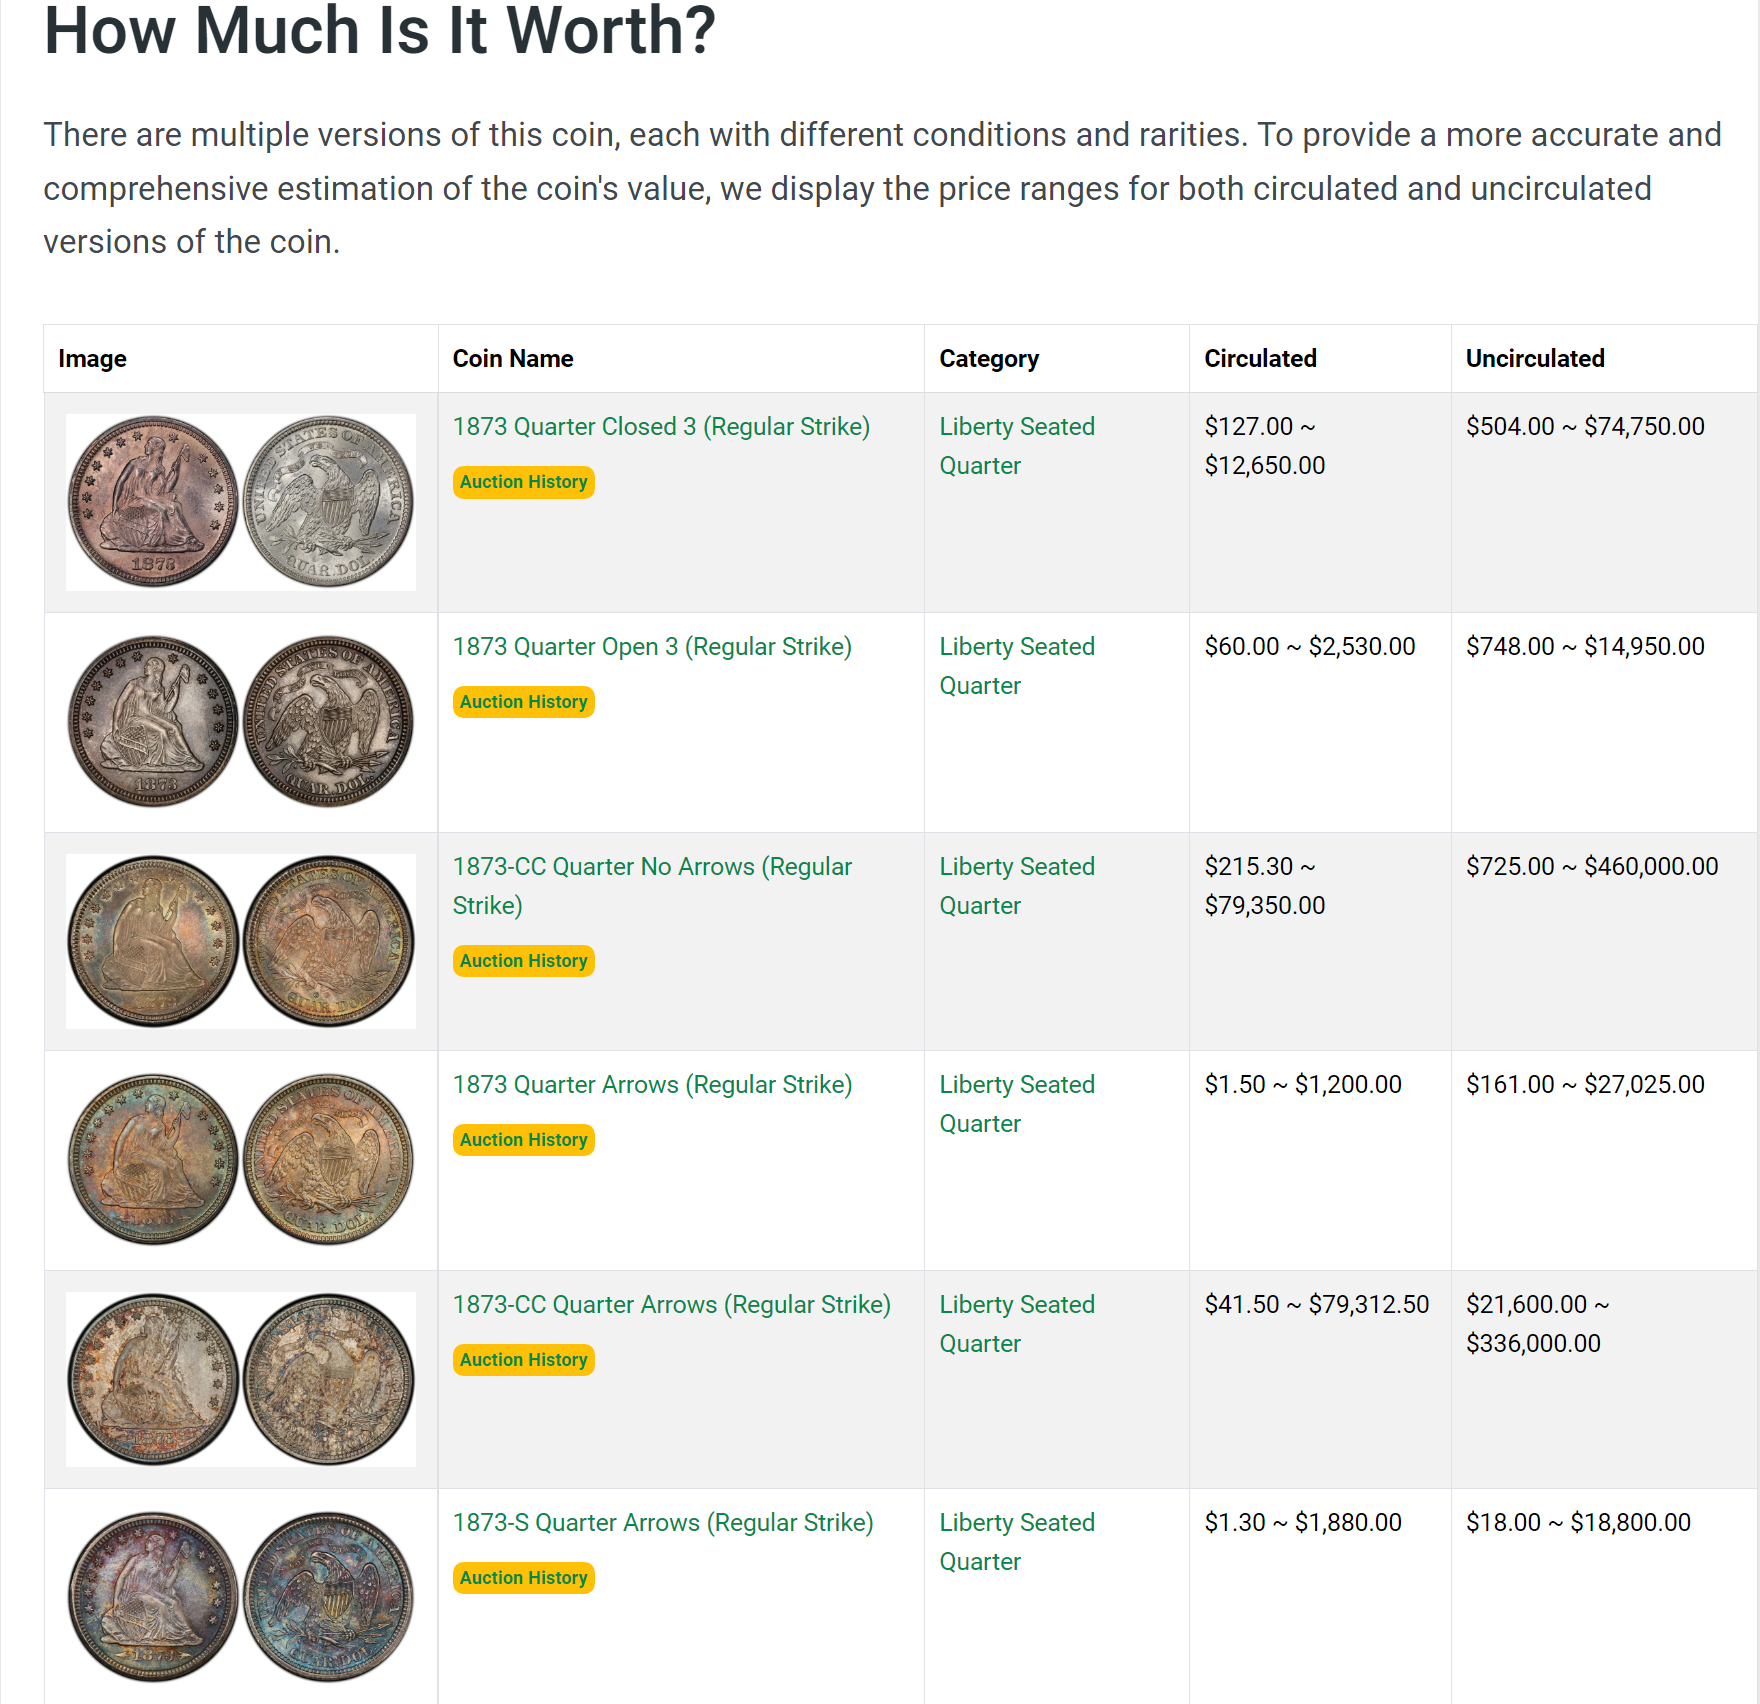The image size is (1760, 1704).
Task: Click the $1.30 ~ $1,880.00 circulated value
Action: pos(1304,1523)
